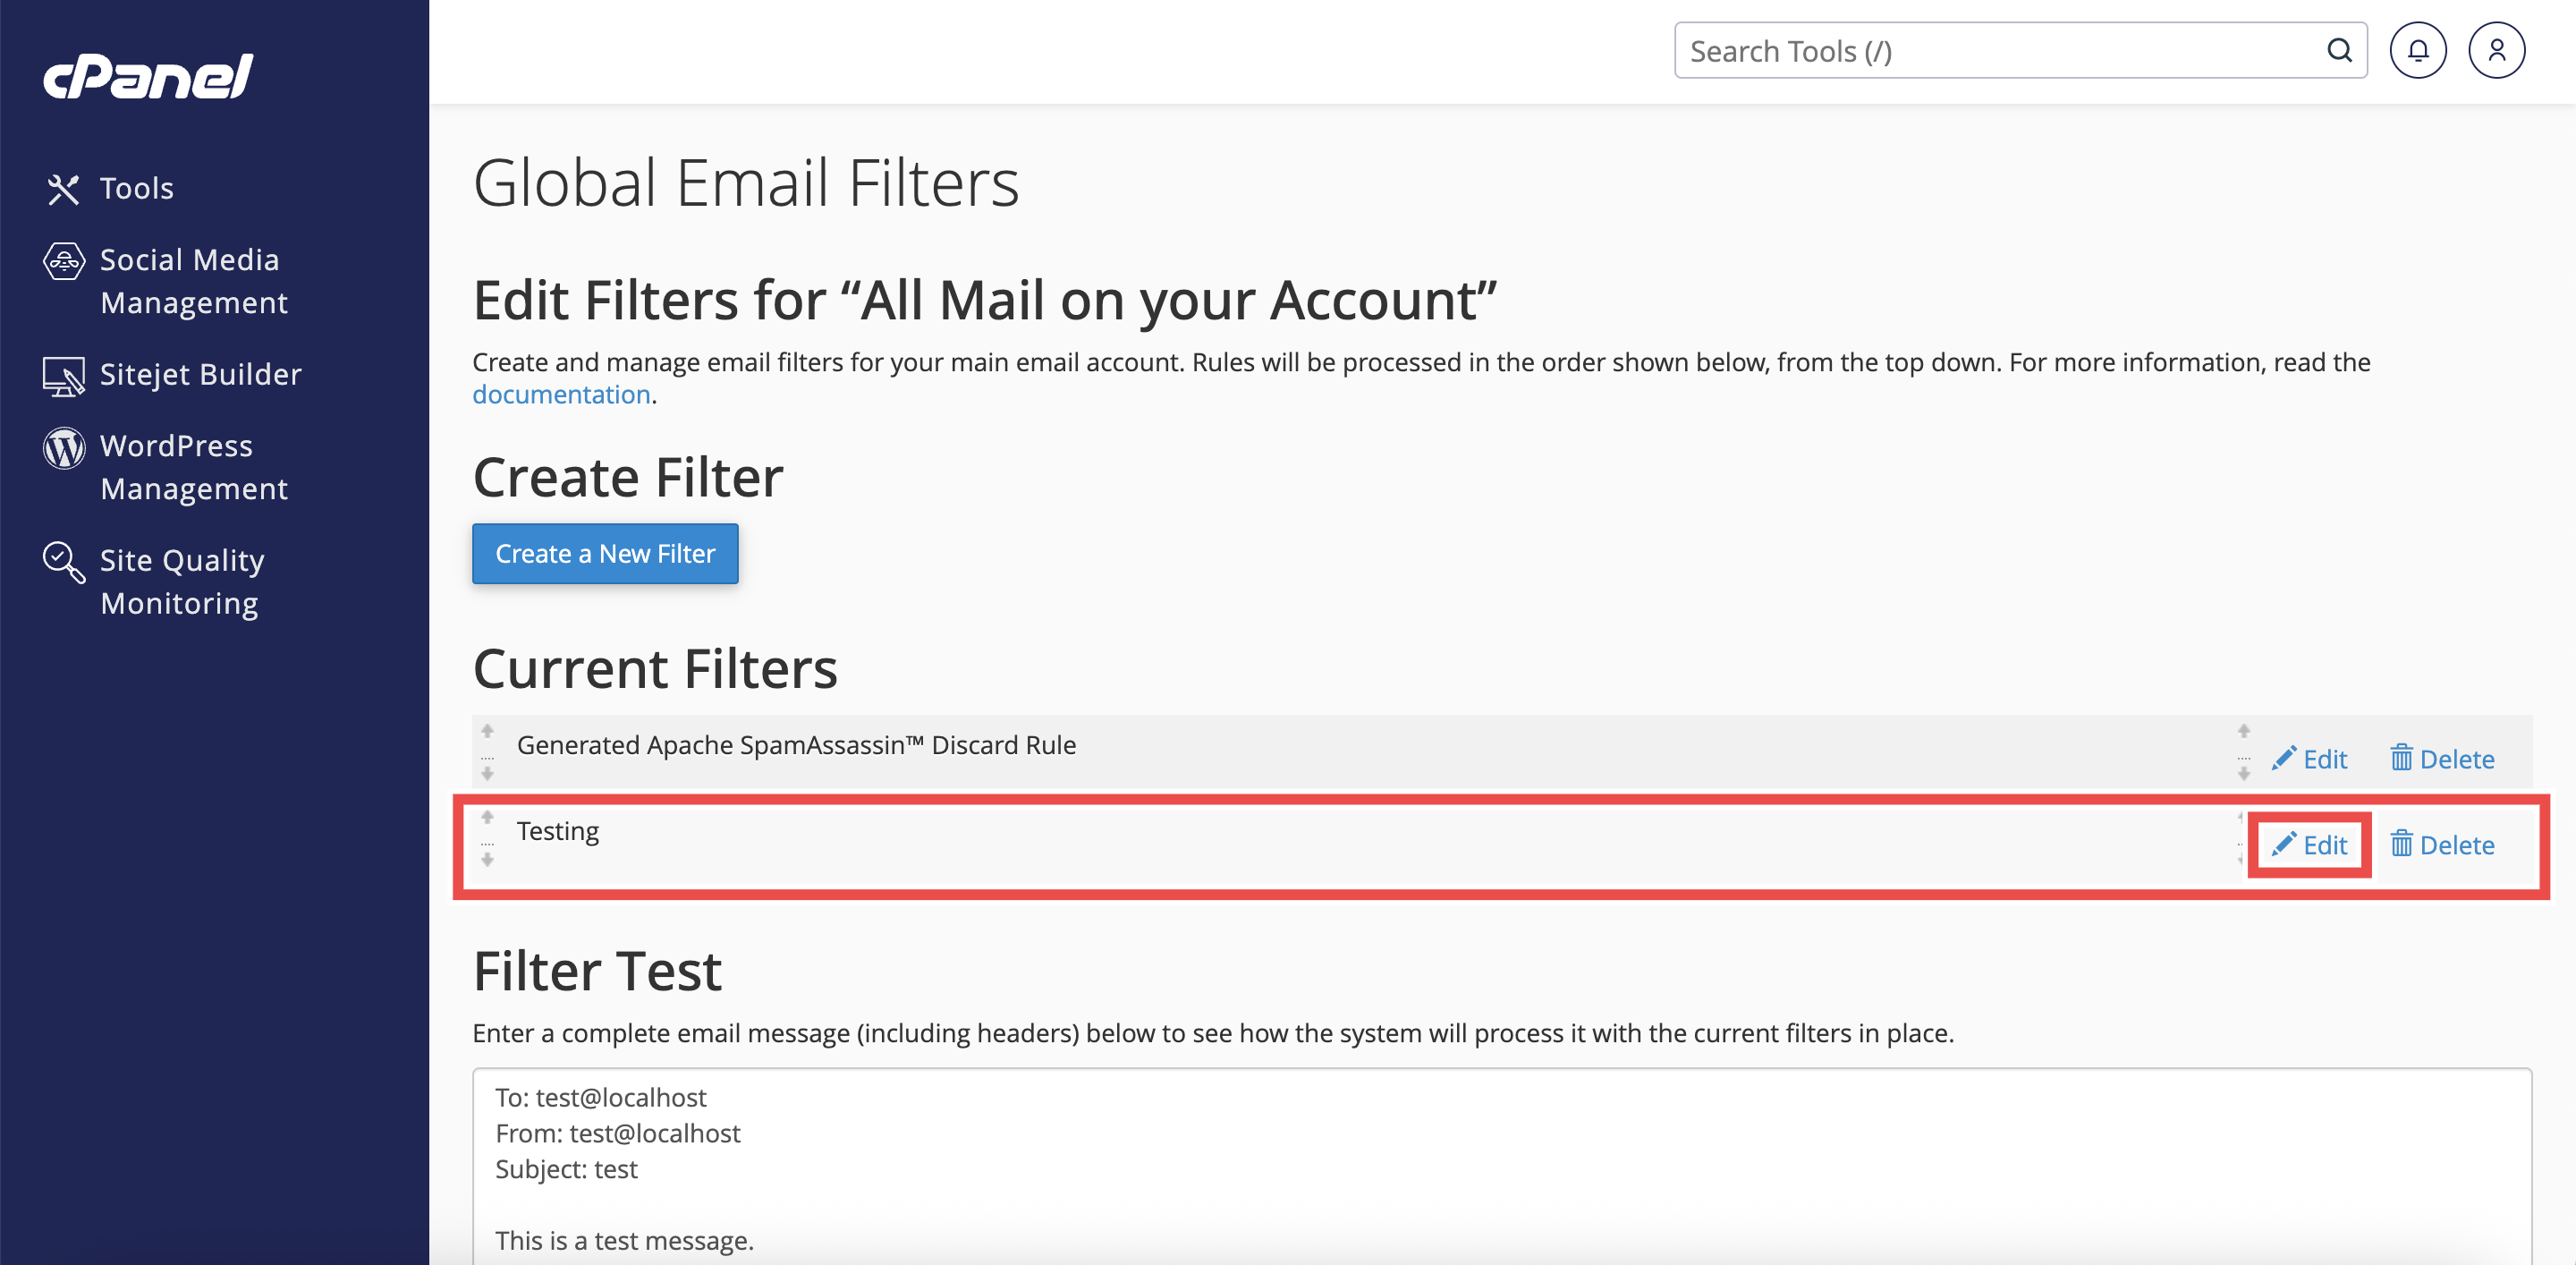Delete the SpamAssassin Discard Rule filter
Viewport: 2576px width, 1265px height.
2442,759
